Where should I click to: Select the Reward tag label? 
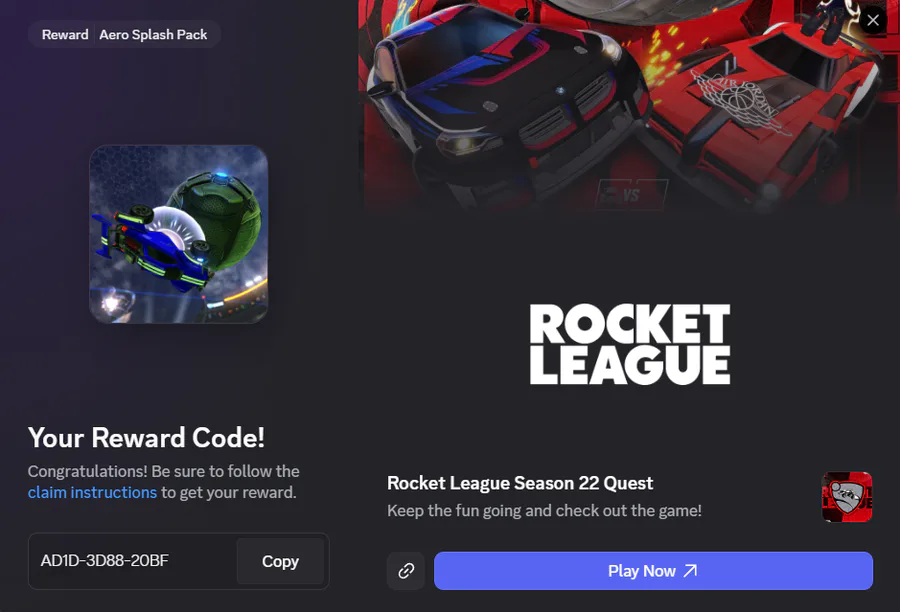tap(65, 34)
